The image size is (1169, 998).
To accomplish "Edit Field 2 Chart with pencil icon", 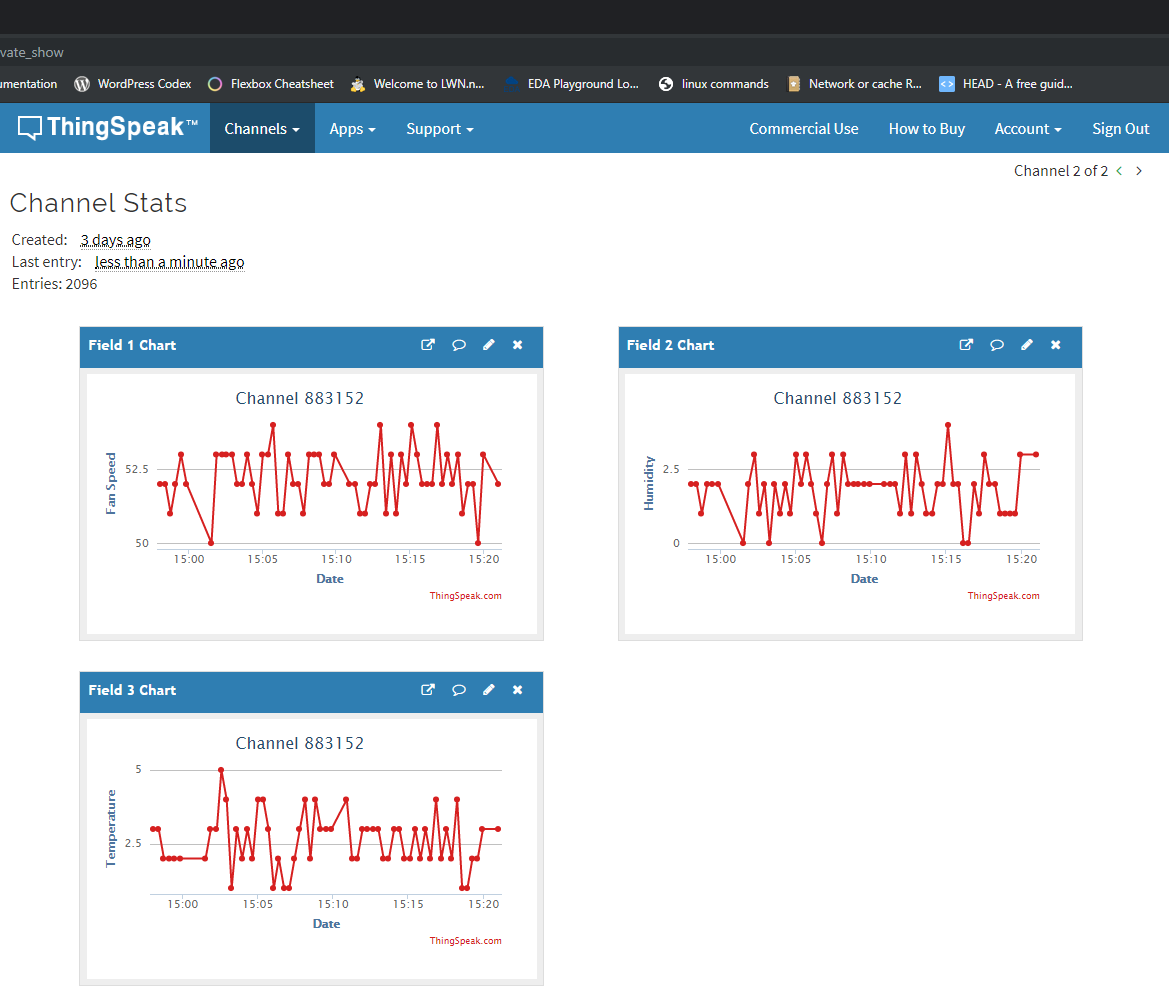I will coord(1027,344).
